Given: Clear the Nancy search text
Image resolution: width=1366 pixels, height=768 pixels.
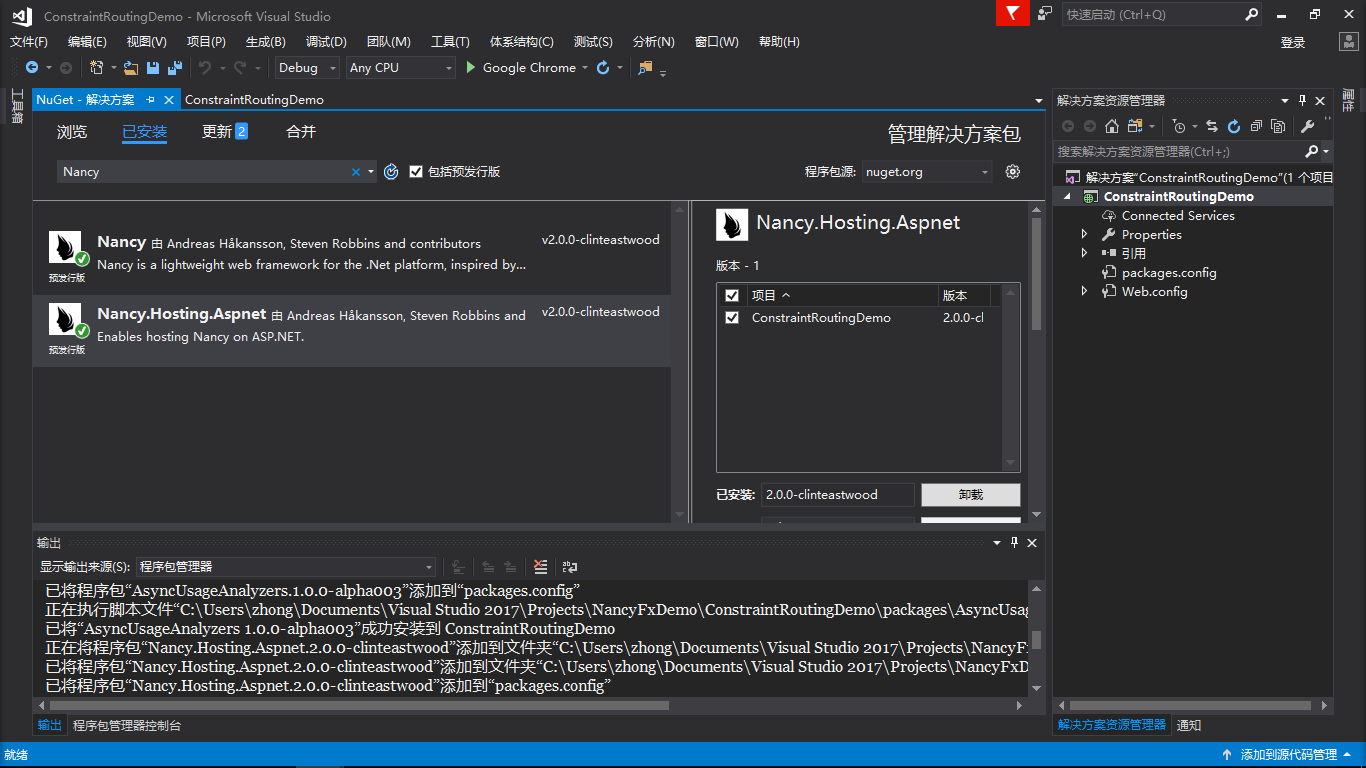Looking at the screenshot, I should 355,172.
